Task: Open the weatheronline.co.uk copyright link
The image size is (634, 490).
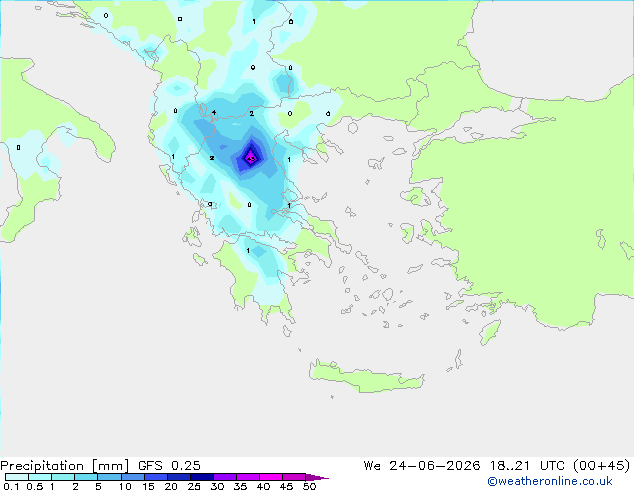Action: tap(550, 481)
